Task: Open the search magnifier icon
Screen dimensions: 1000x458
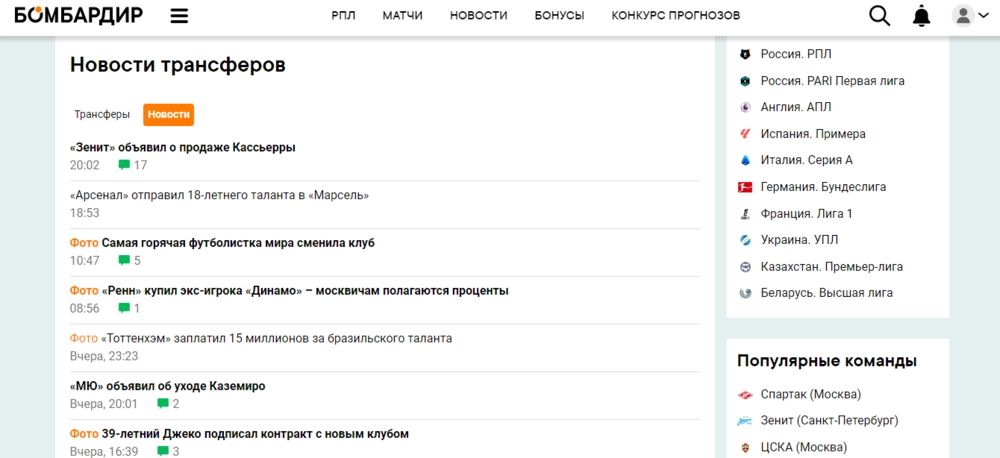Action: [x=879, y=15]
